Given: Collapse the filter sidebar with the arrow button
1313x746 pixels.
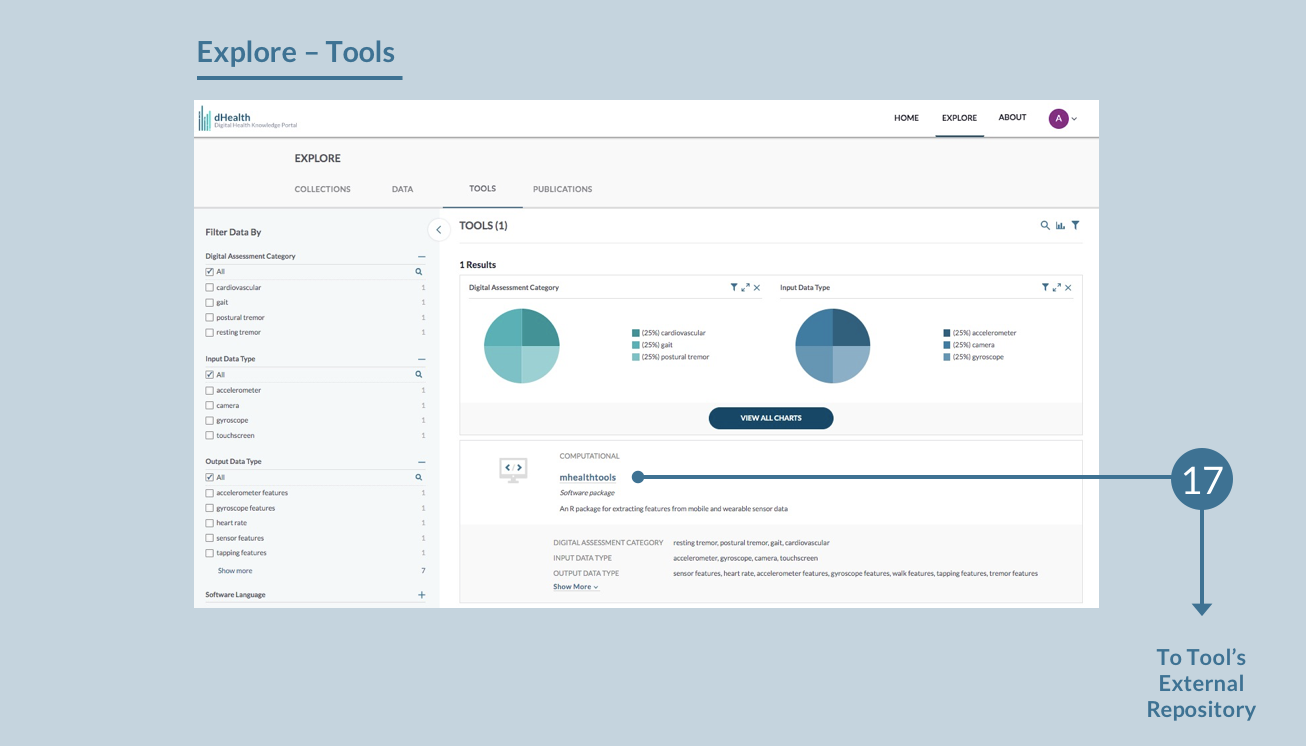Looking at the screenshot, I should 438,230.
